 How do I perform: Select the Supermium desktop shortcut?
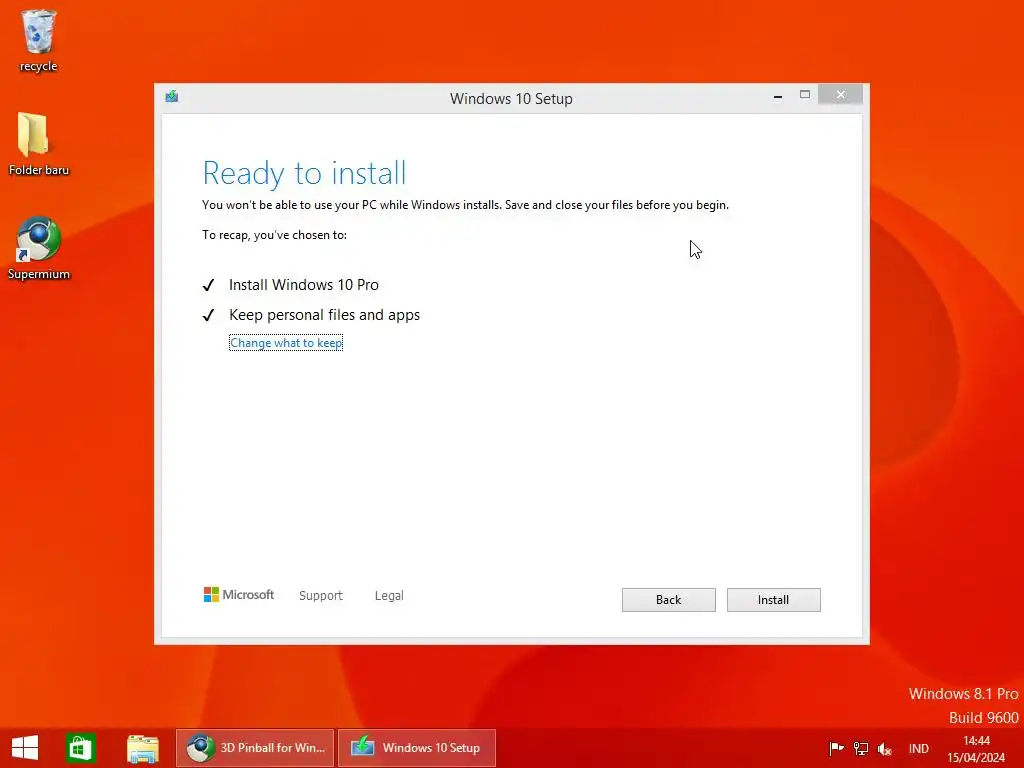tap(38, 248)
